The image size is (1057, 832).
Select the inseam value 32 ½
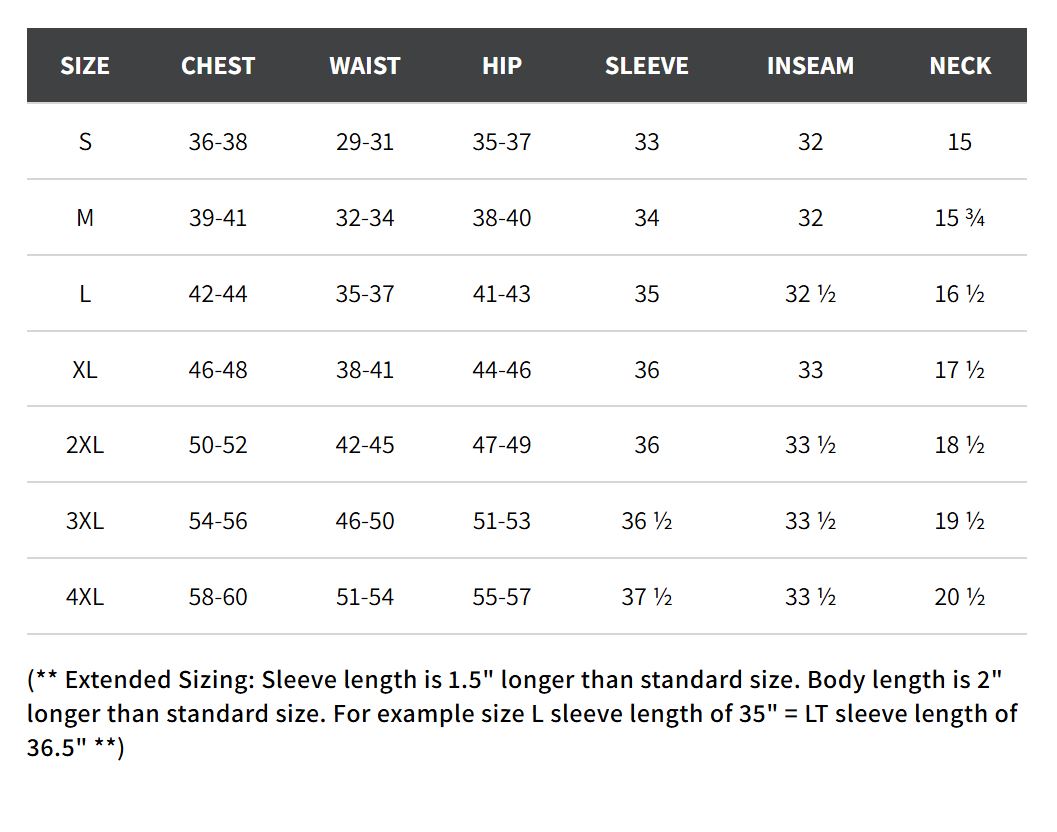point(810,294)
